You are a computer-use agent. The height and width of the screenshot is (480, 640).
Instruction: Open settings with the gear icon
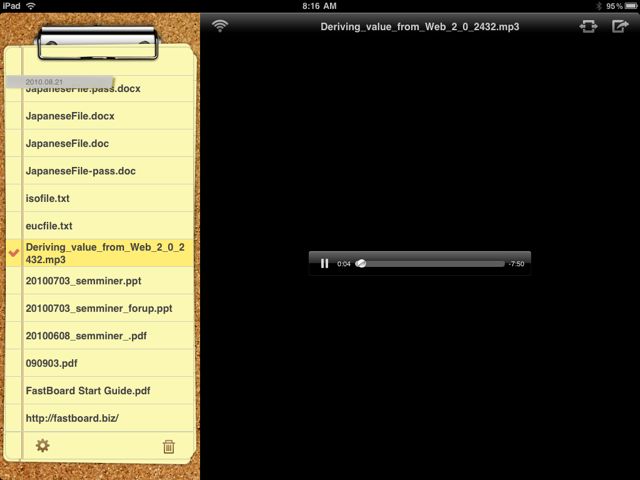click(x=42, y=445)
